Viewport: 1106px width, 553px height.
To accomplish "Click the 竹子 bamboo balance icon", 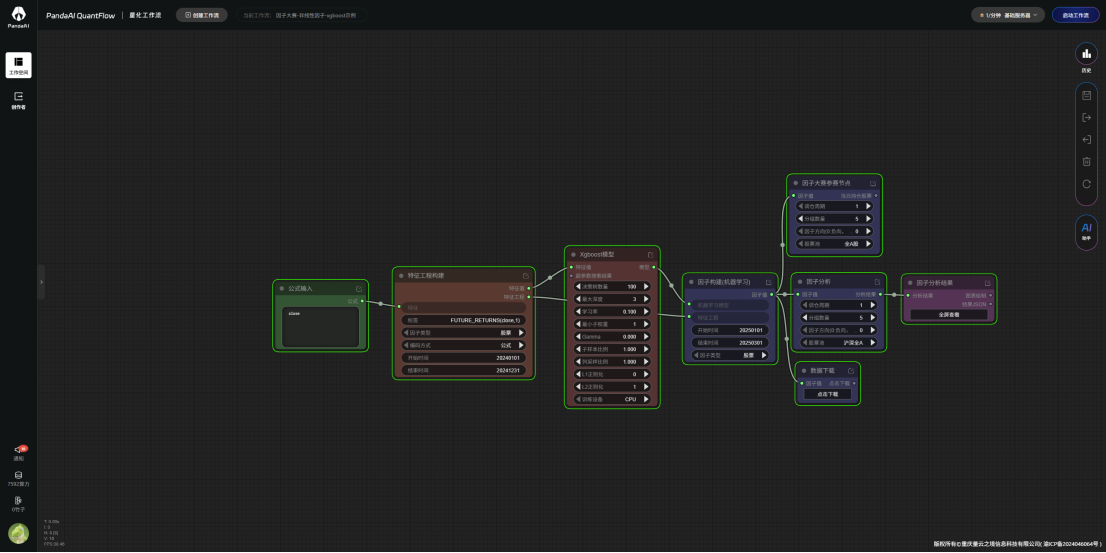I will (18, 504).
